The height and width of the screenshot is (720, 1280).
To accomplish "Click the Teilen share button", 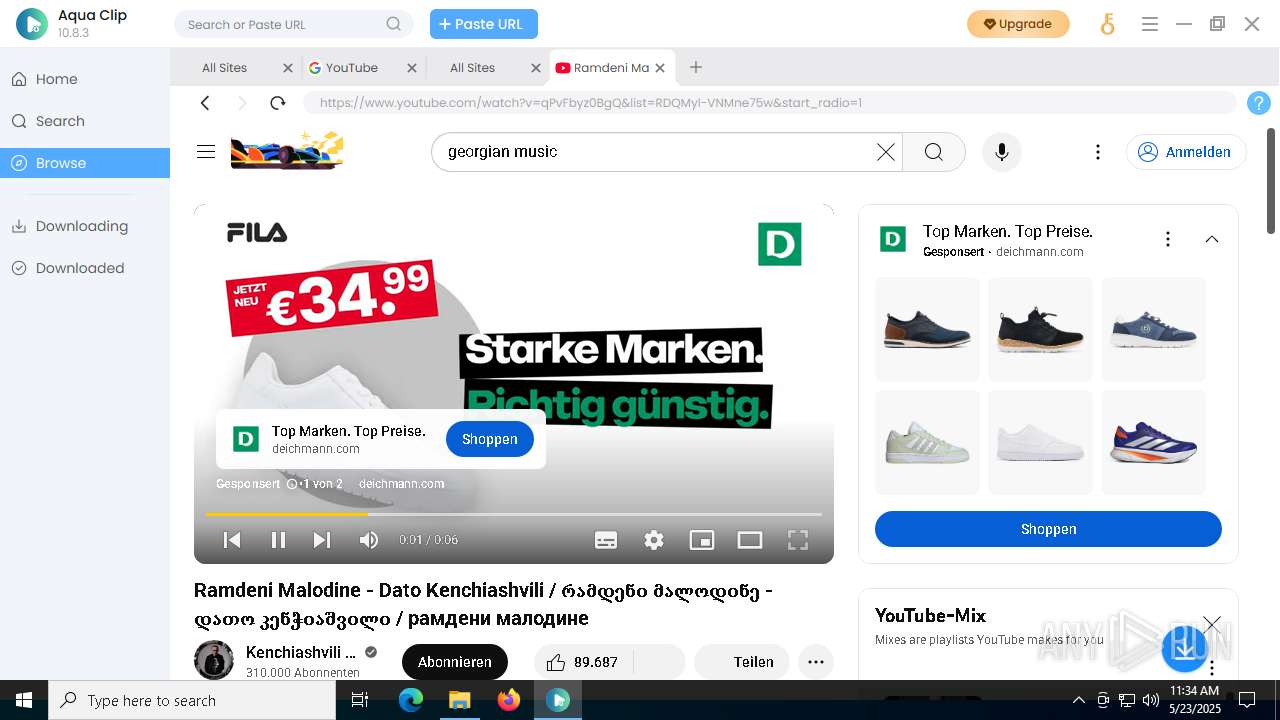I will click(x=742, y=662).
